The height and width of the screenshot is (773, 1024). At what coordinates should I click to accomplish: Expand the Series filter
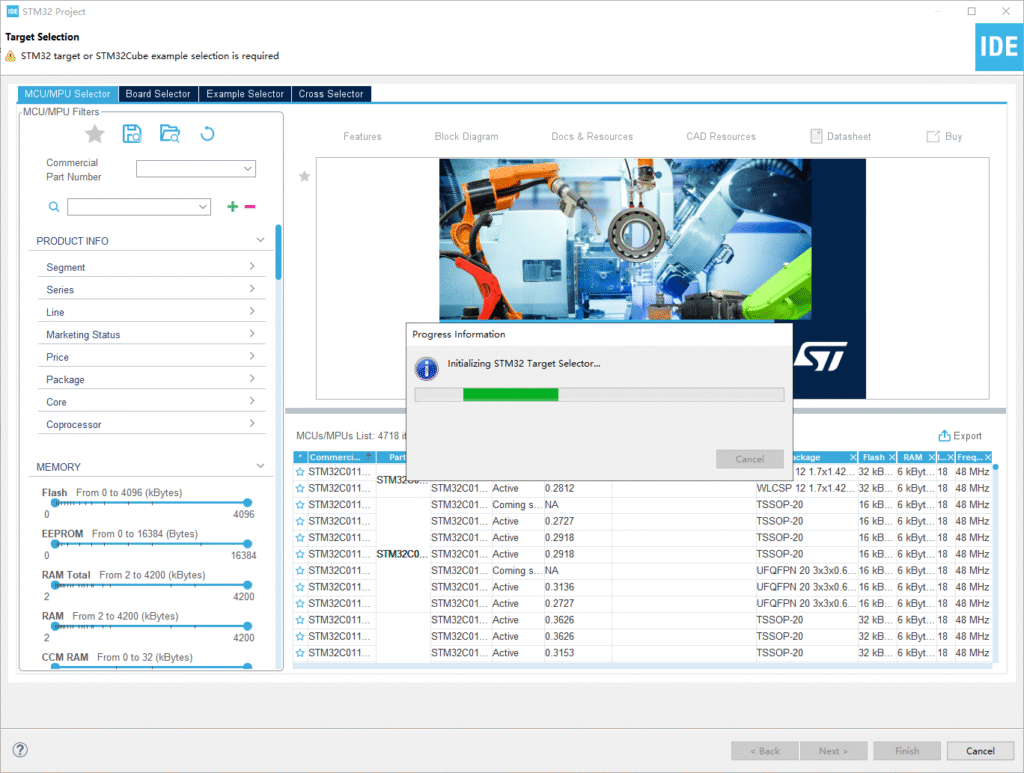point(252,289)
